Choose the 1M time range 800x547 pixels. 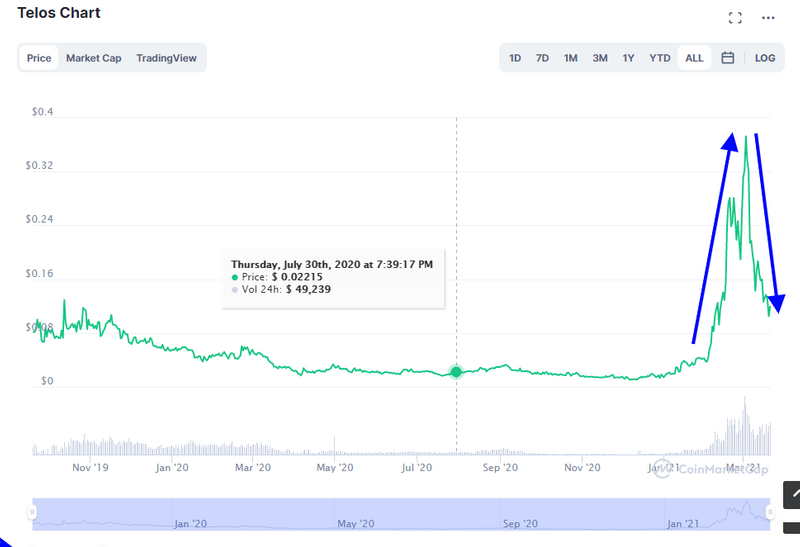570,58
